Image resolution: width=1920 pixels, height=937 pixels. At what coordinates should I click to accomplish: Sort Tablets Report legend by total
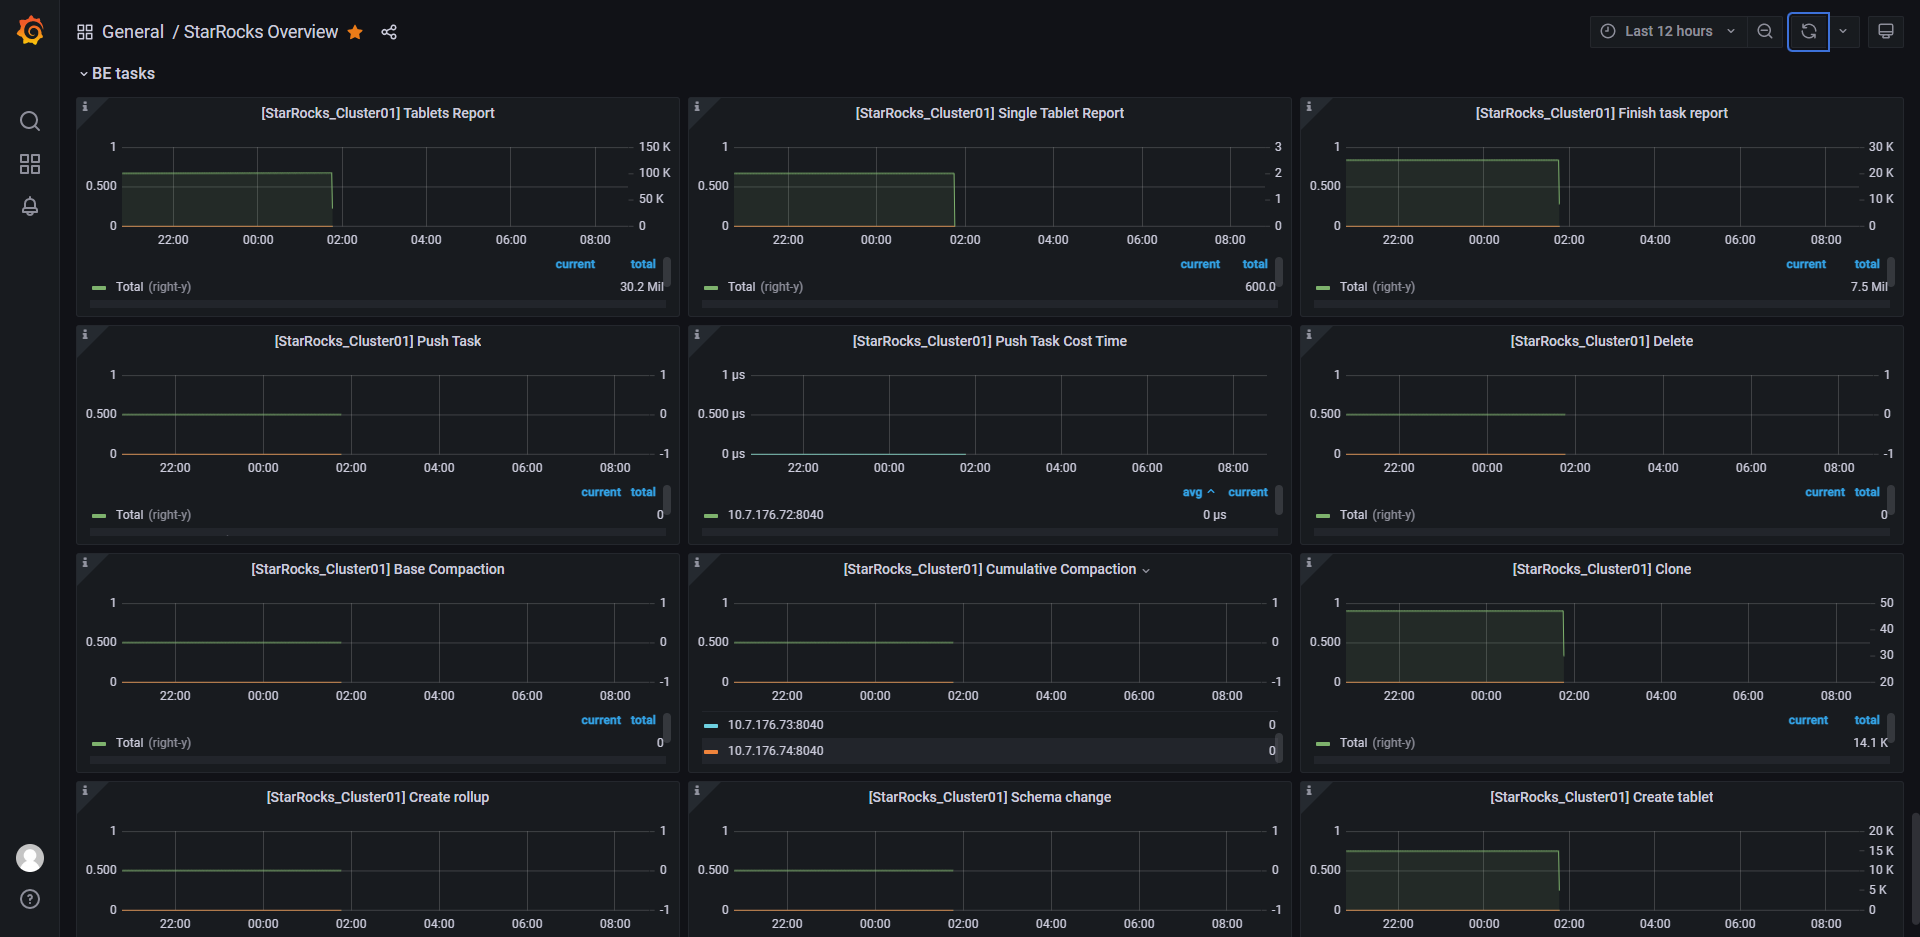[643, 264]
